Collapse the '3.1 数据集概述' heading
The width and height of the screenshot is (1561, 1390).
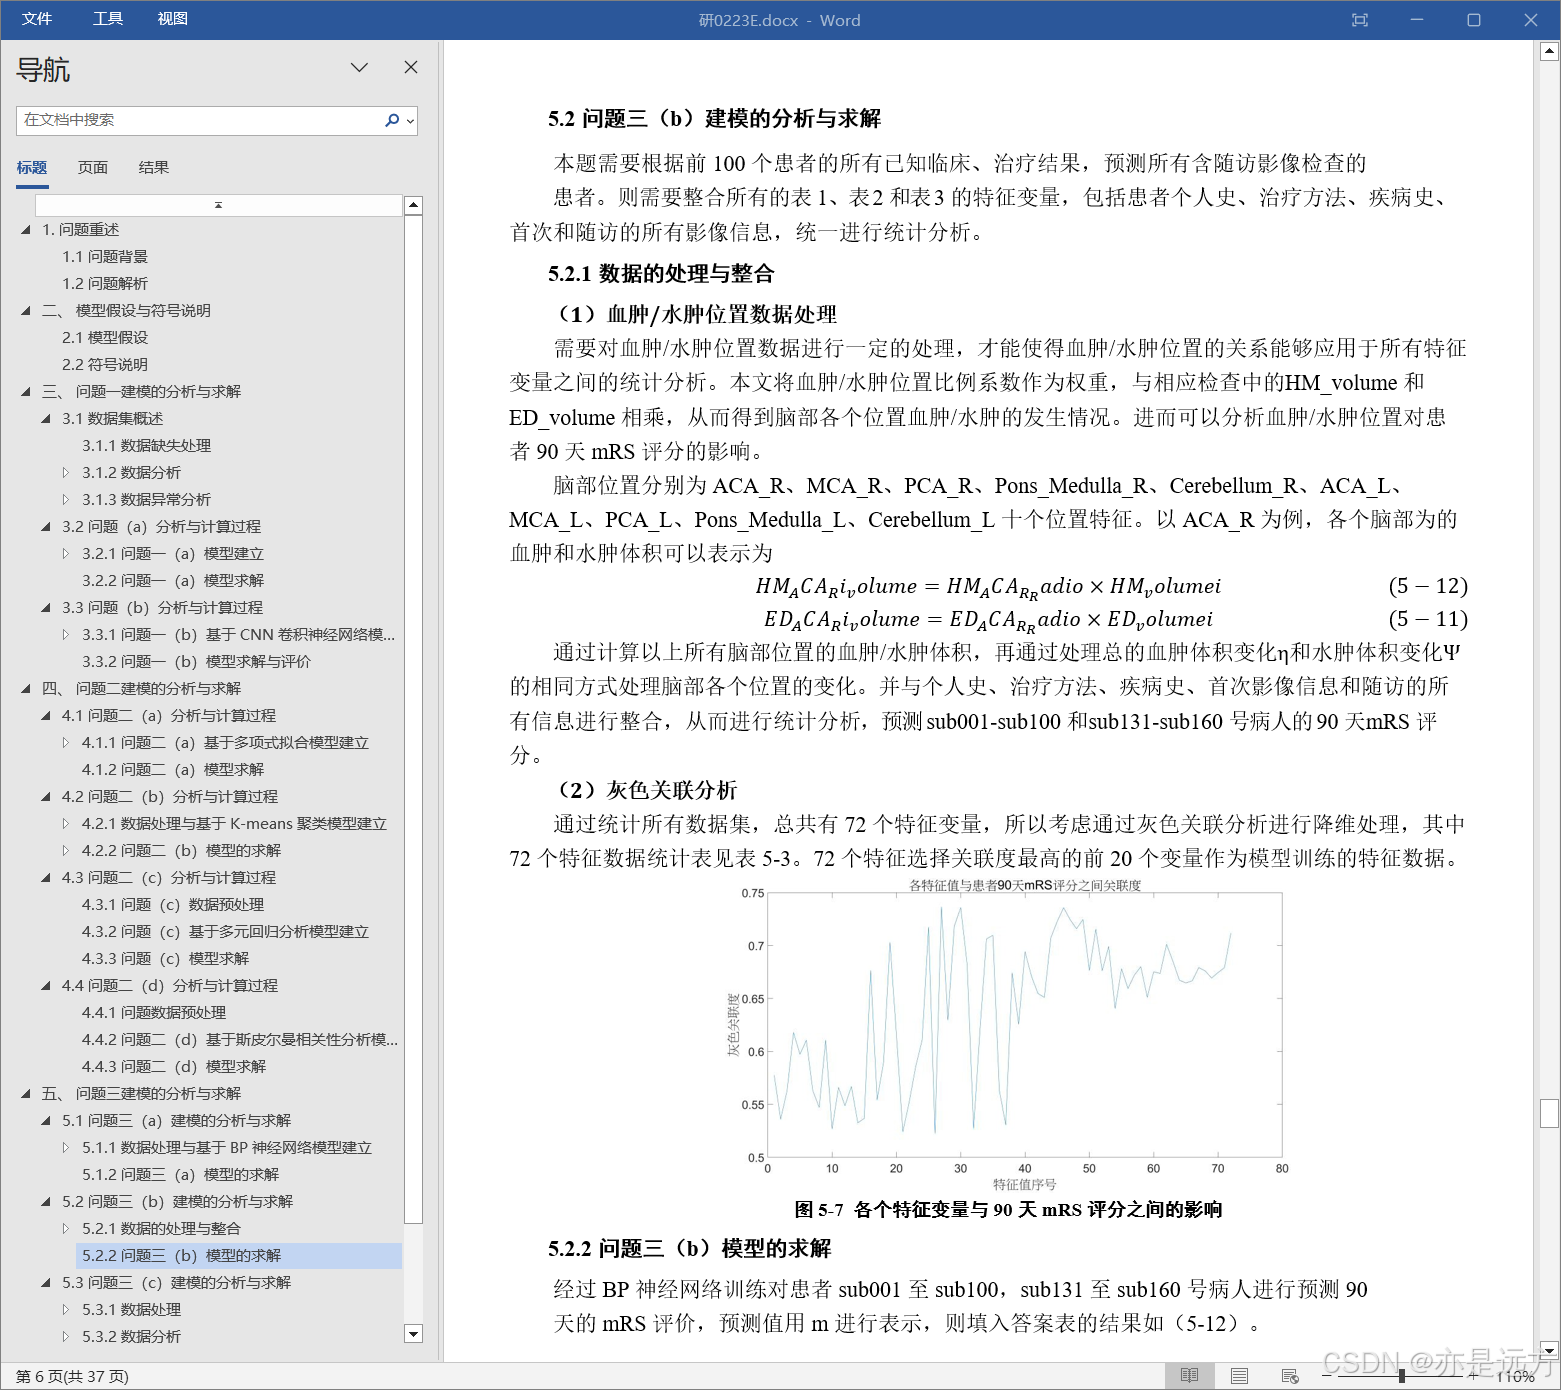[46, 419]
